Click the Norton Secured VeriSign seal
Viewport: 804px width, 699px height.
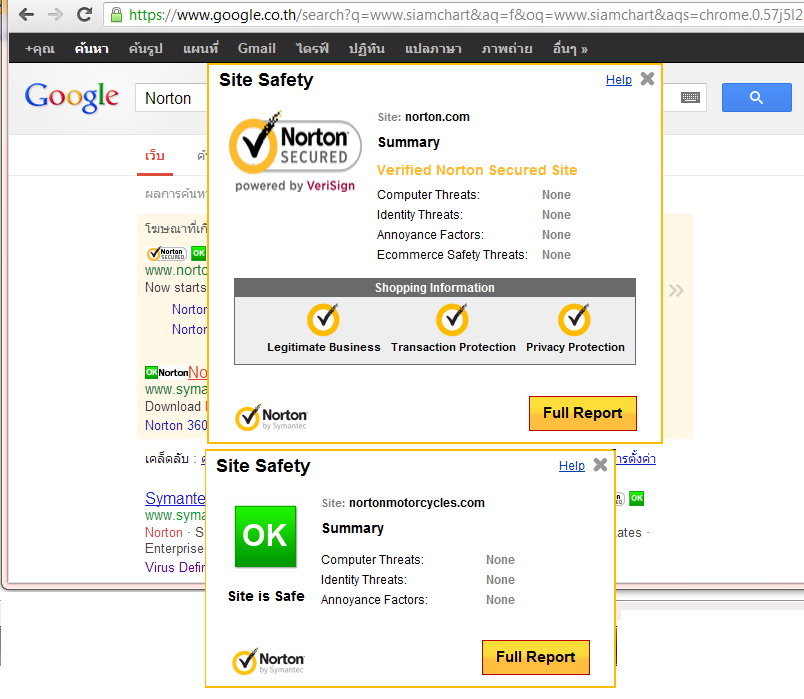coord(295,151)
